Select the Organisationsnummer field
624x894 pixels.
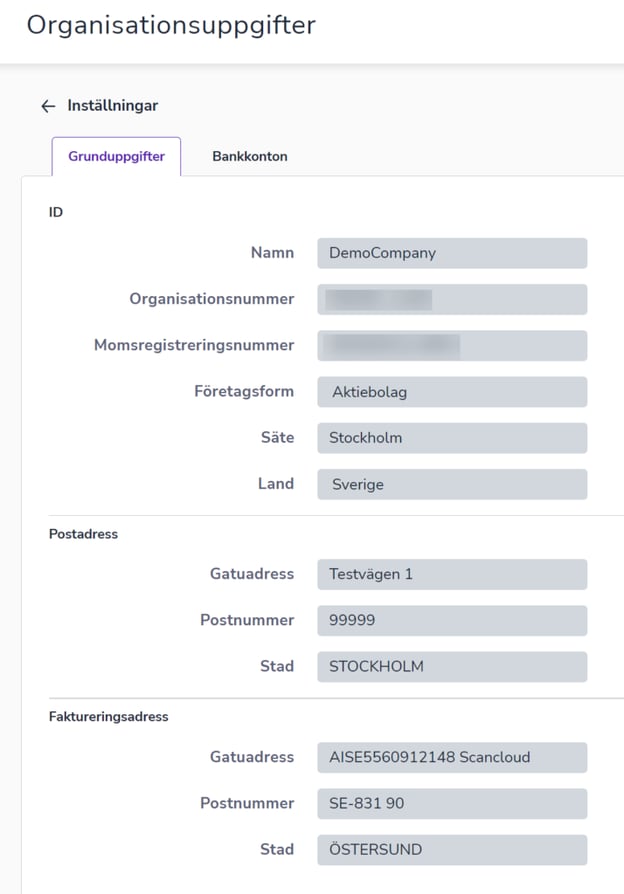(451, 299)
